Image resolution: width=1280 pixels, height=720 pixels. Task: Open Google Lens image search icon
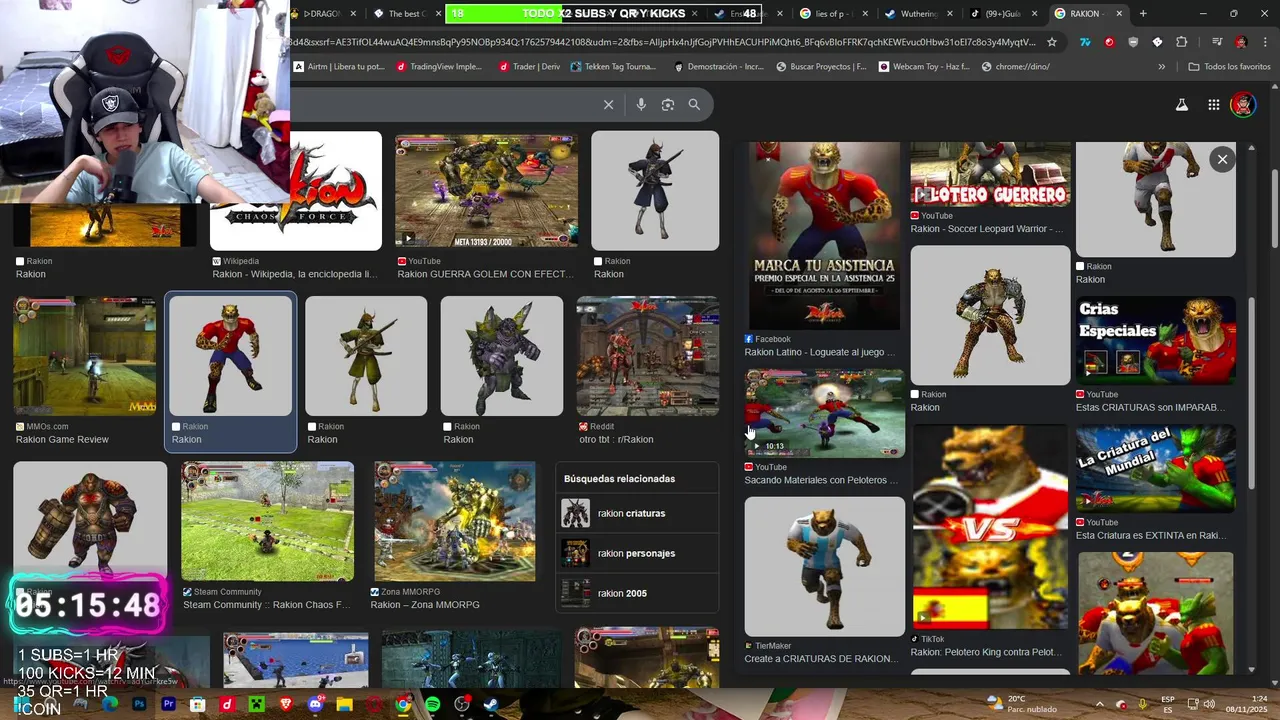[668, 105]
